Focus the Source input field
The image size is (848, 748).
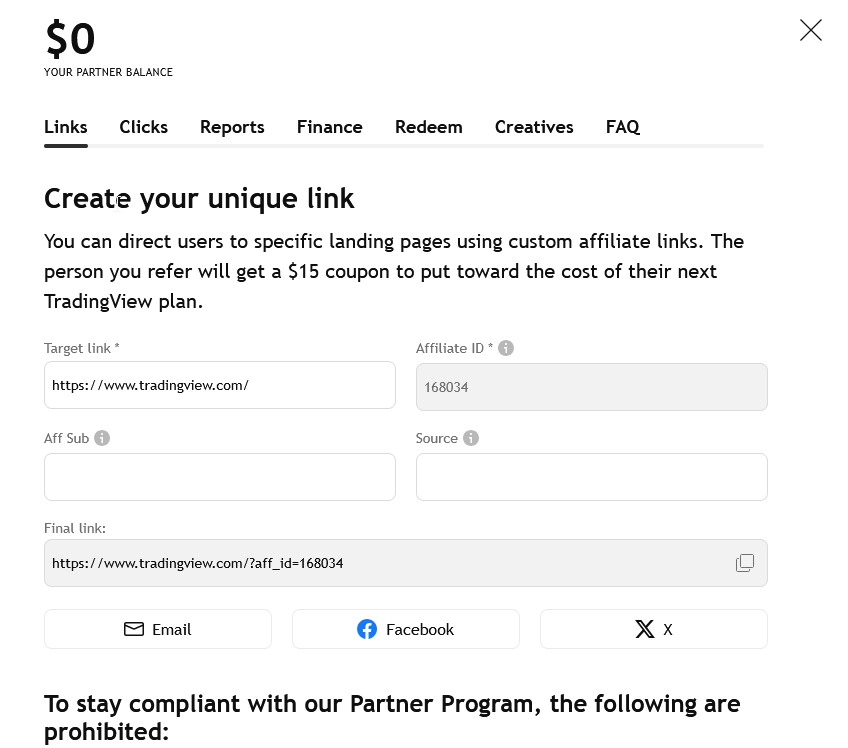click(x=592, y=477)
